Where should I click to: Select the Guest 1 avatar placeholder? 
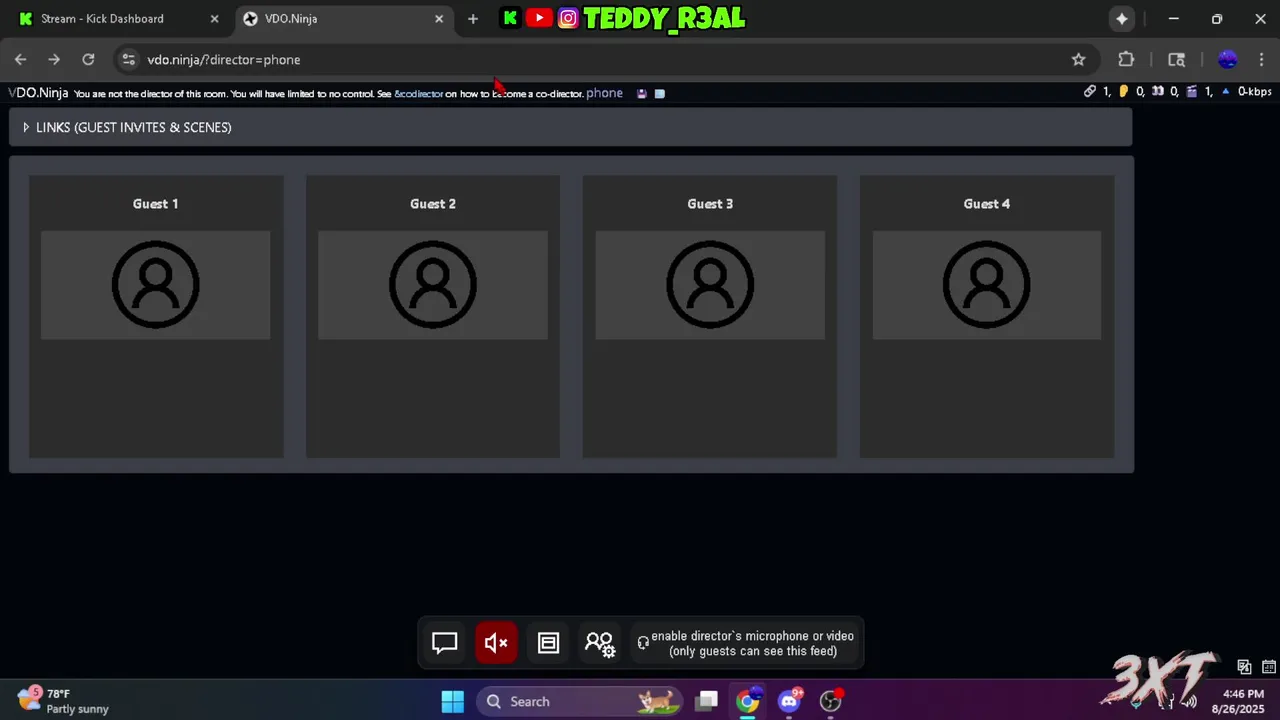[x=155, y=285]
